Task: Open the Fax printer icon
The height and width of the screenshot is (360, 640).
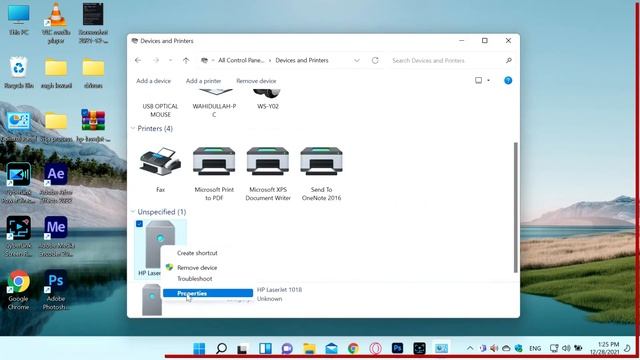Action: (x=160, y=169)
